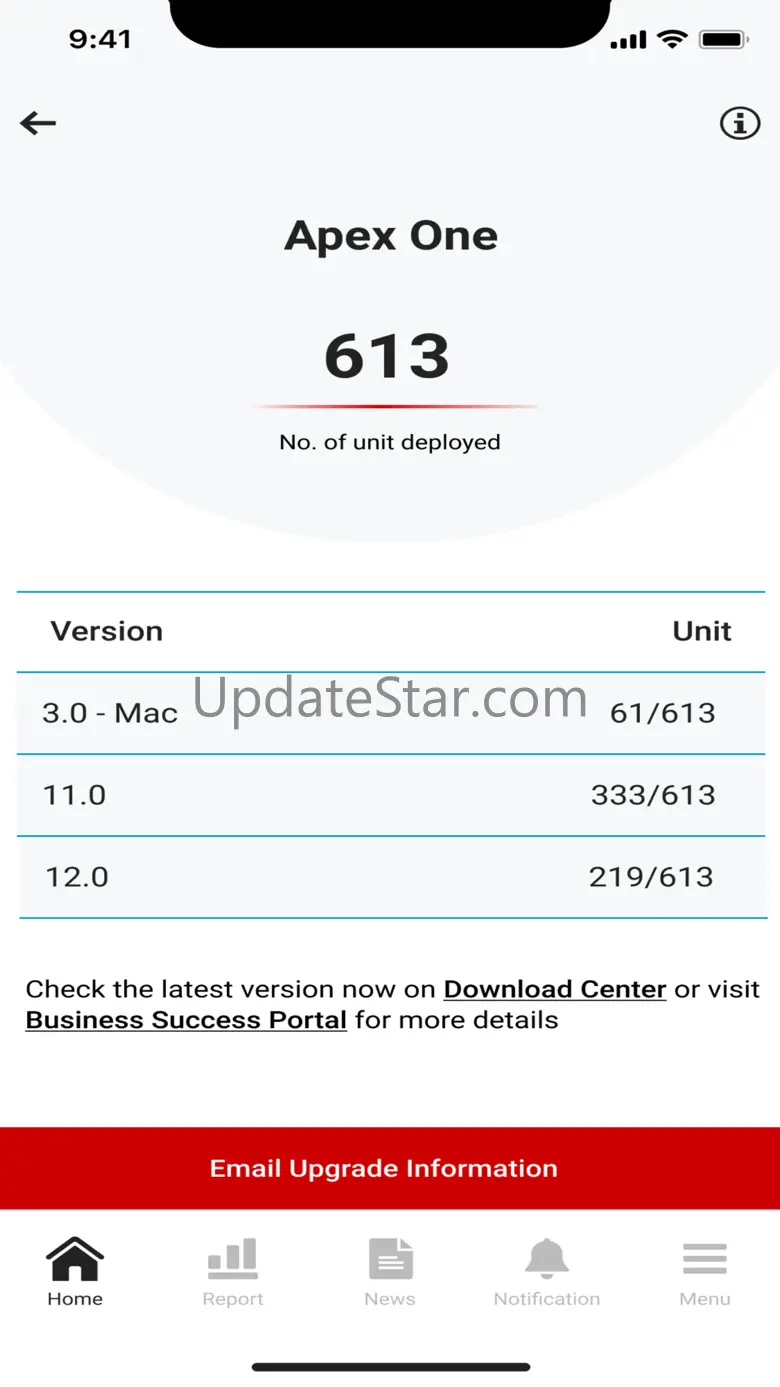The height and width of the screenshot is (1387, 780).
Task: Tap the battery status icon
Action: click(x=724, y=40)
